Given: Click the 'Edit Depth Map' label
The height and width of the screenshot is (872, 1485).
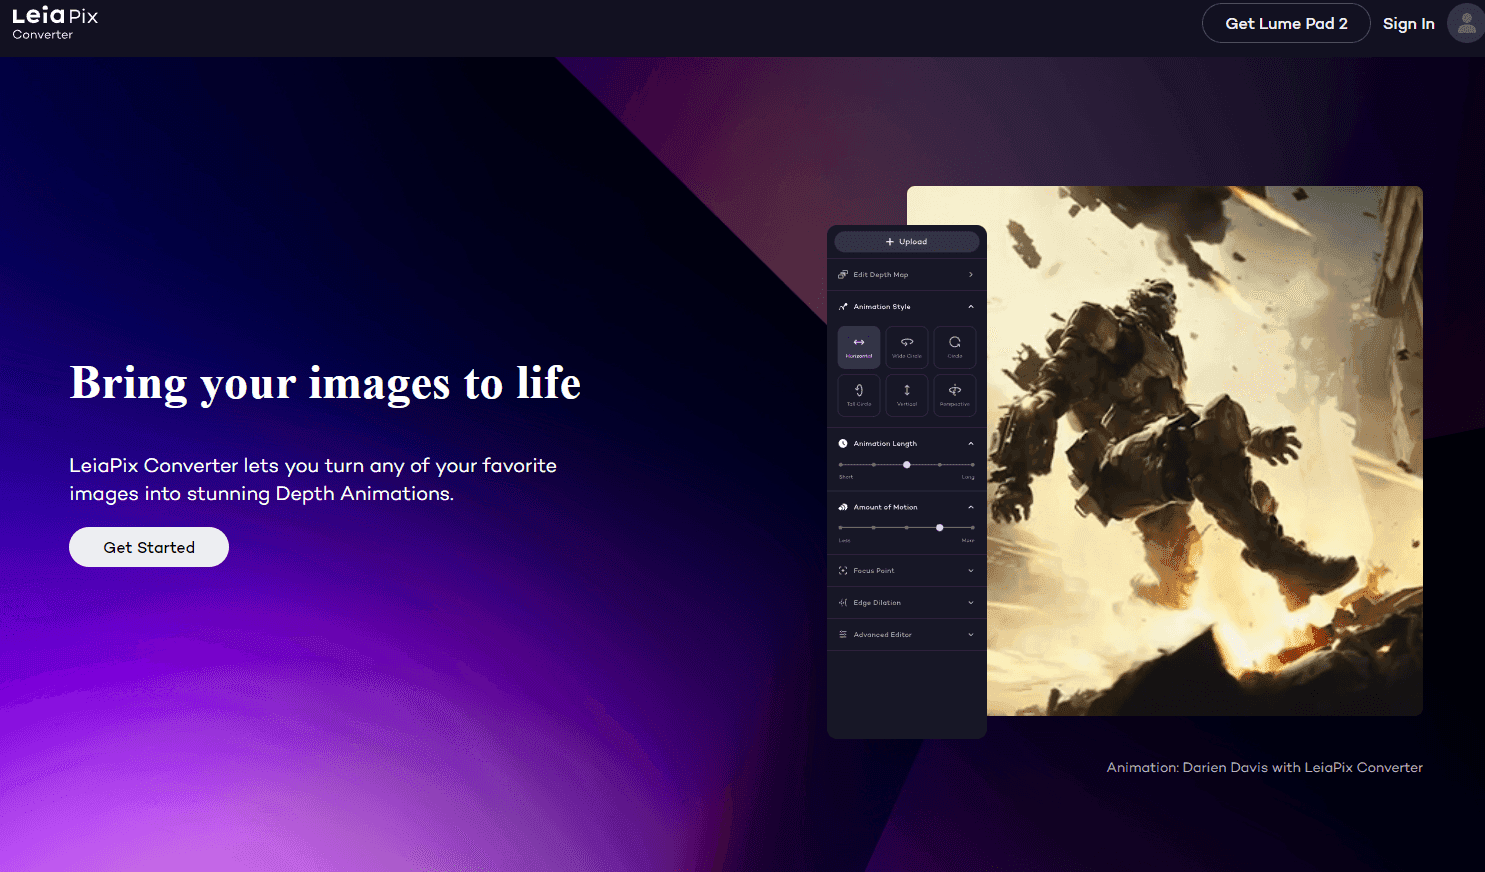Looking at the screenshot, I should (881, 275).
